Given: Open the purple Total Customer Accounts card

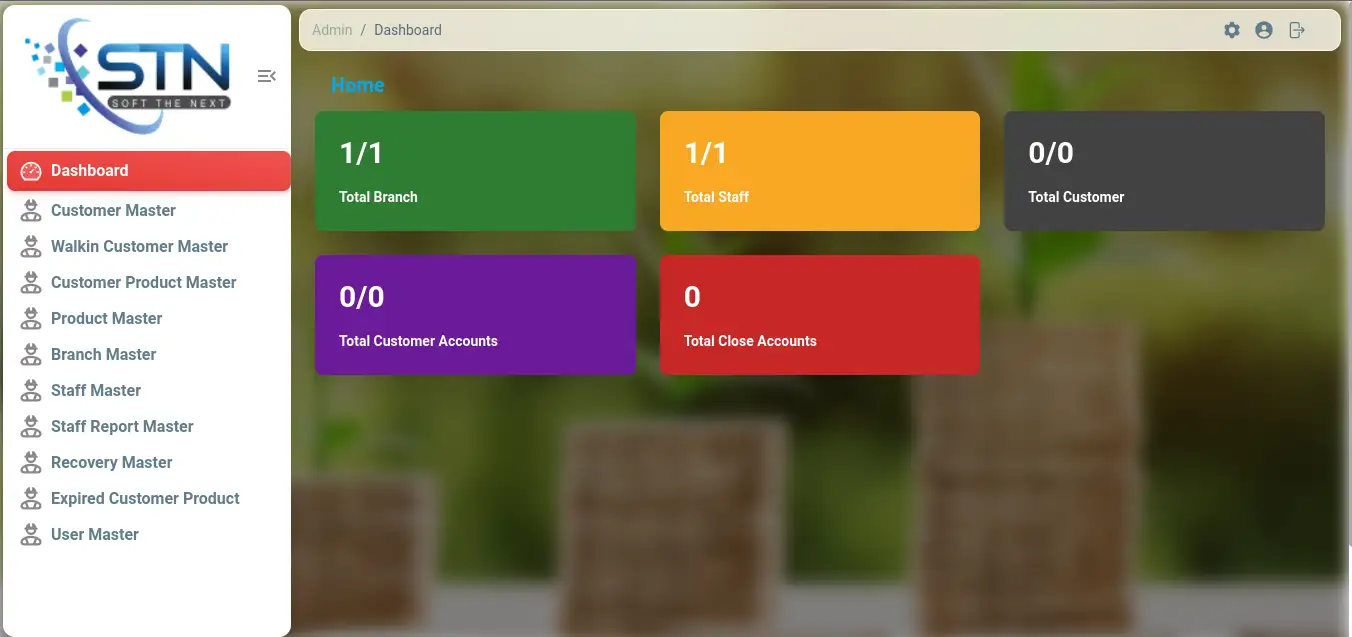Looking at the screenshot, I should pyautogui.click(x=475, y=315).
